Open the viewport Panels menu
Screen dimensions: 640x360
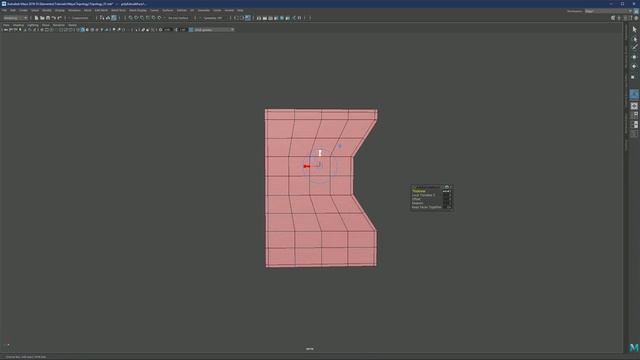[x=73, y=25]
